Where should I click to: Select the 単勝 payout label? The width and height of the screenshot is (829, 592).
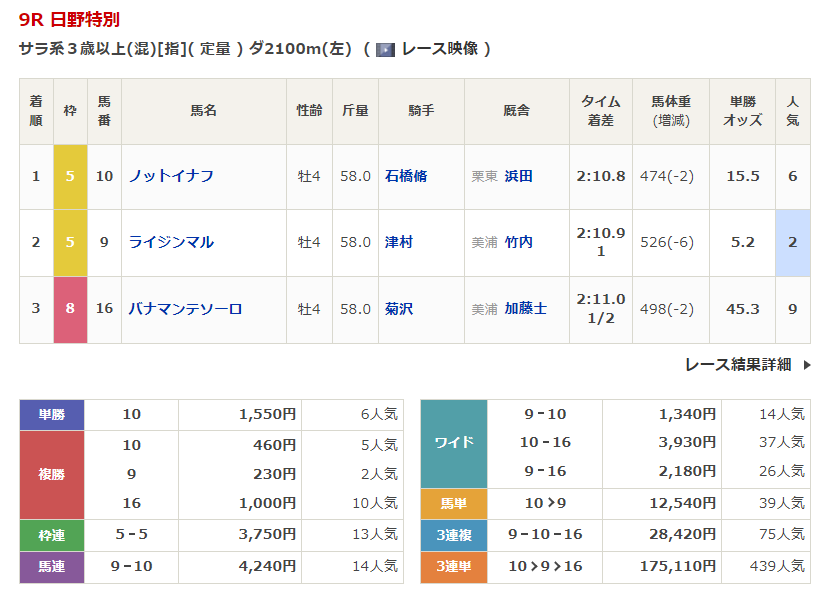[52, 414]
